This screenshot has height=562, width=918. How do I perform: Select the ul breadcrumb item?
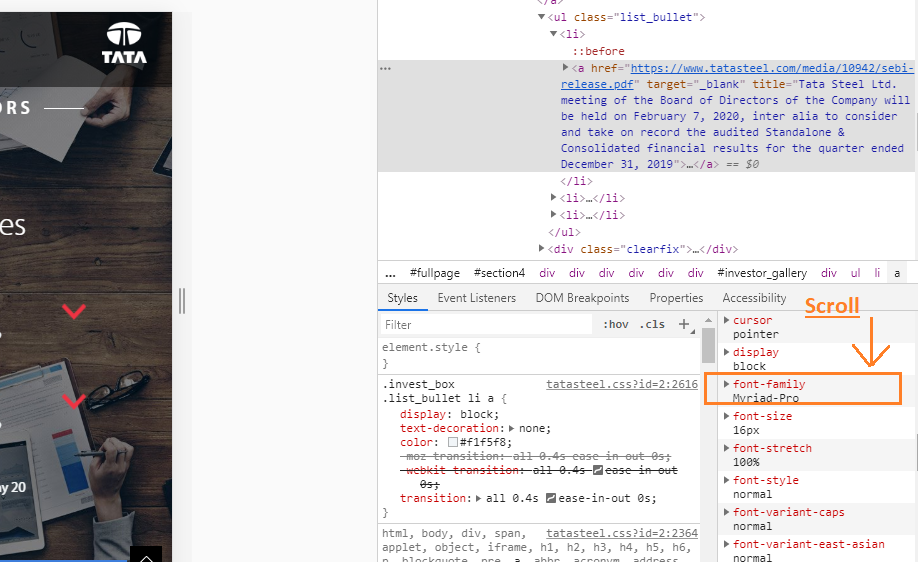[x=855, y=273]
